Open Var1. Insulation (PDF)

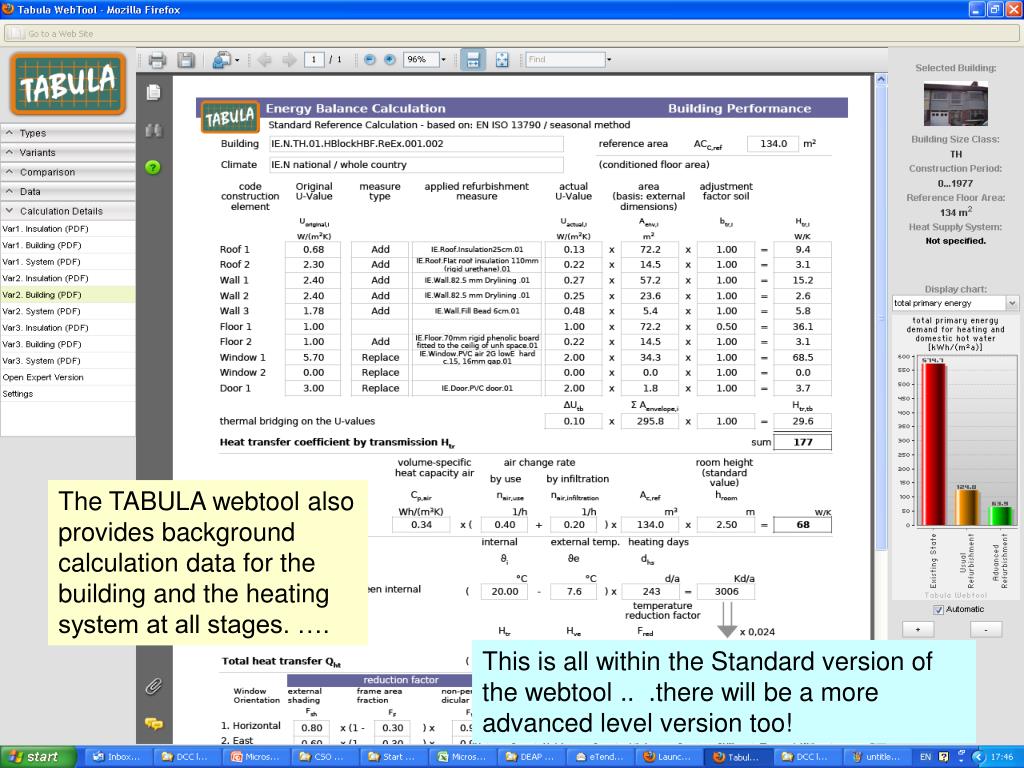point(45,229)
